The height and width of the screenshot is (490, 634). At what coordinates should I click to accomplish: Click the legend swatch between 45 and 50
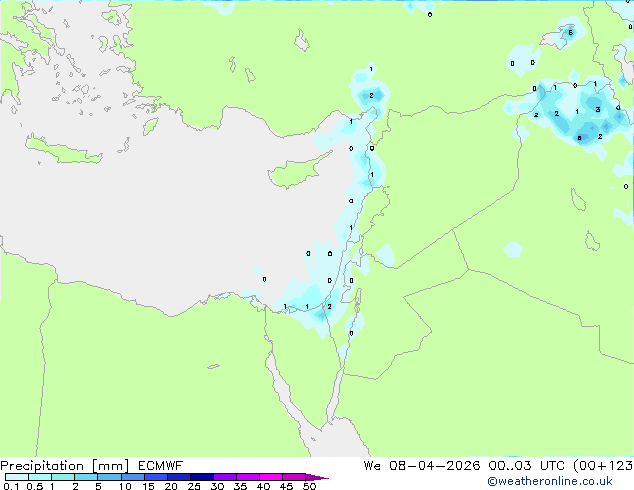[294, 477]
